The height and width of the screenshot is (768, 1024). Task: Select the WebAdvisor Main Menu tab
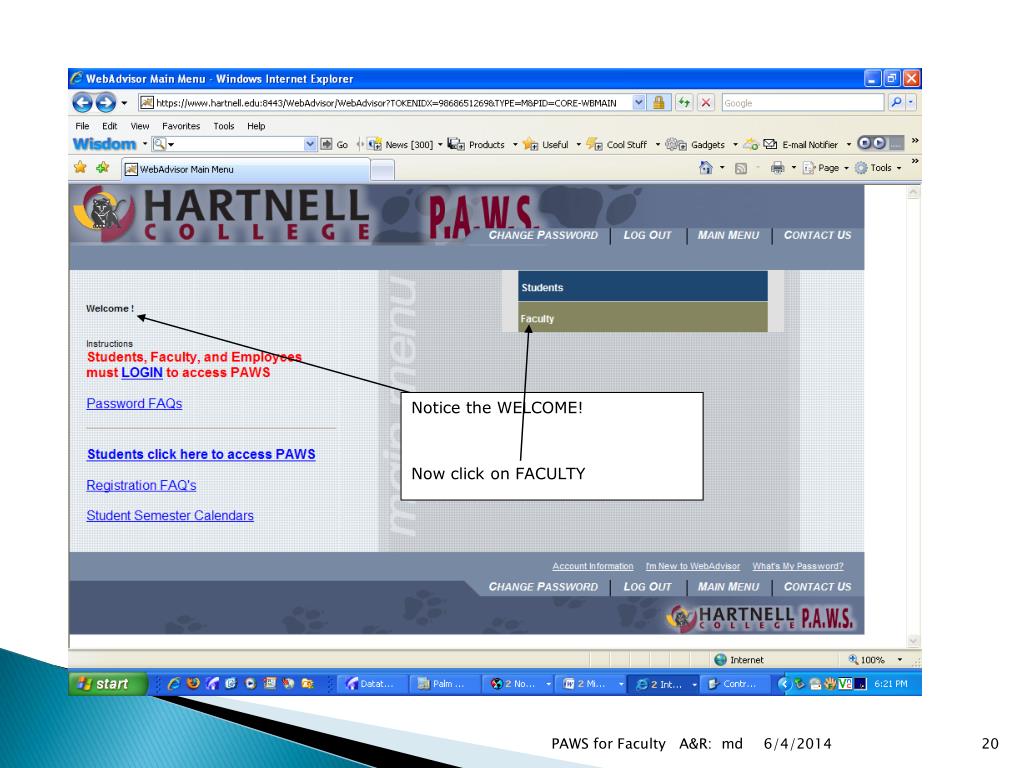[246, 169]
